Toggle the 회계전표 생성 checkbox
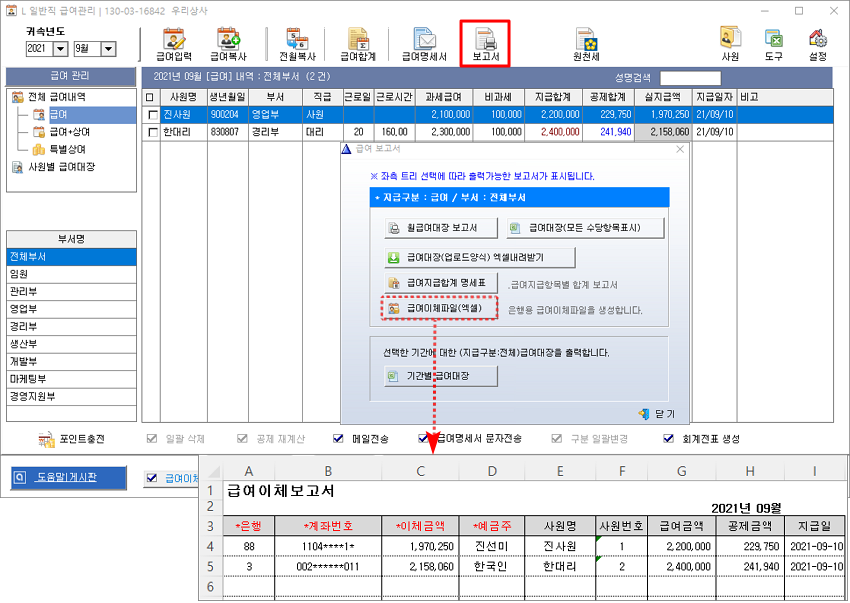 click(x=668, y=439)
